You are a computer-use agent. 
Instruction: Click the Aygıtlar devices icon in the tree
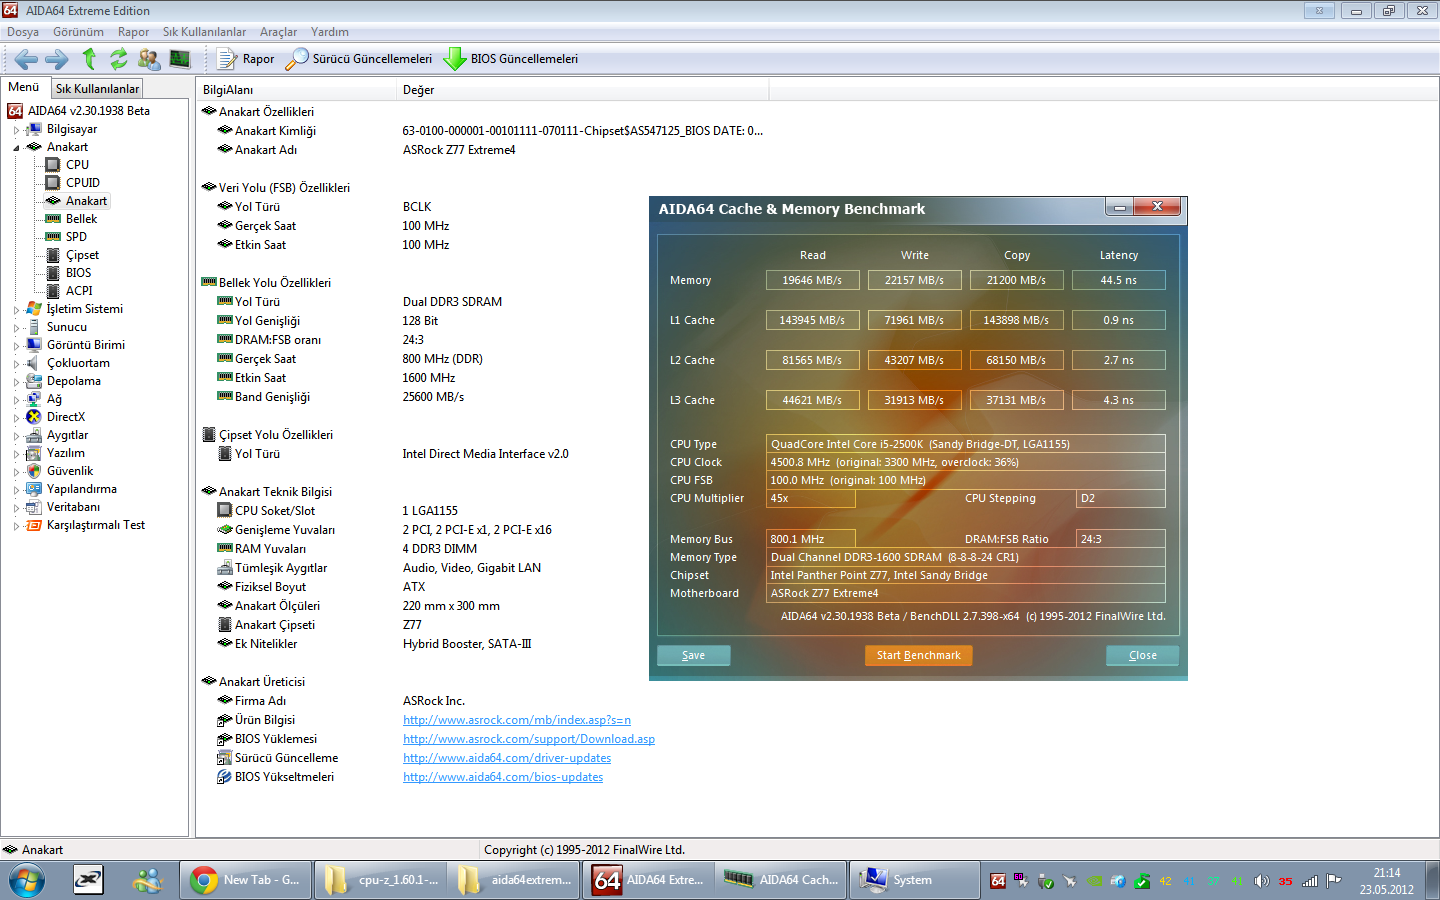pos(34,435)
